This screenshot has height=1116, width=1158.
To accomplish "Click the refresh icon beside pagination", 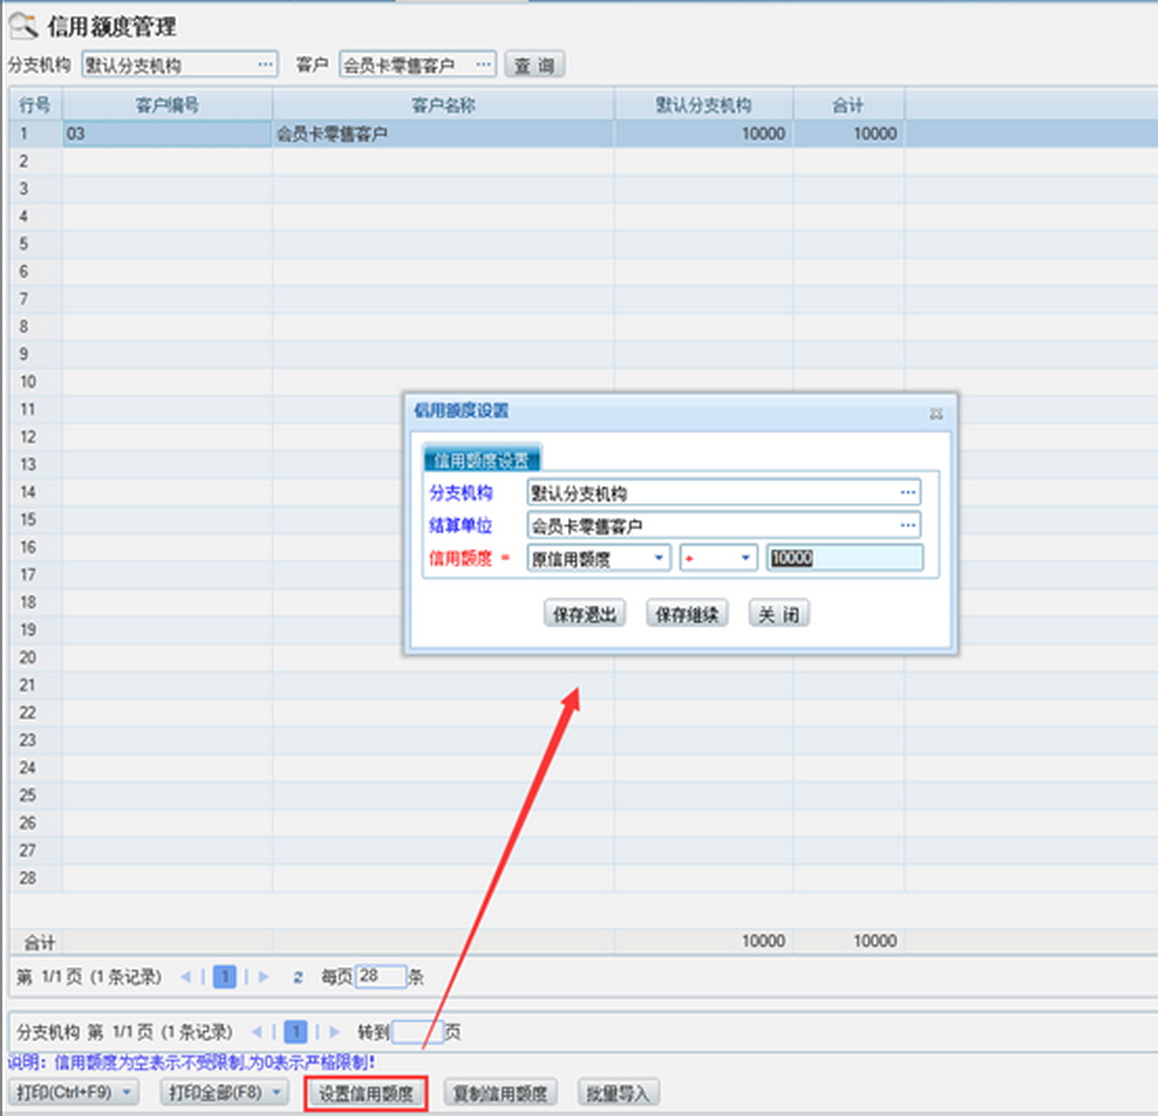I will point(298,977).
